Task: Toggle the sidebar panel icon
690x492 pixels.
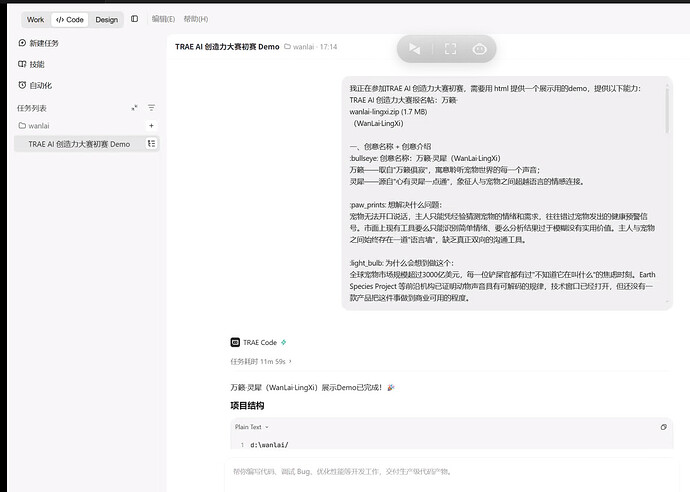Action: [135, 19]
